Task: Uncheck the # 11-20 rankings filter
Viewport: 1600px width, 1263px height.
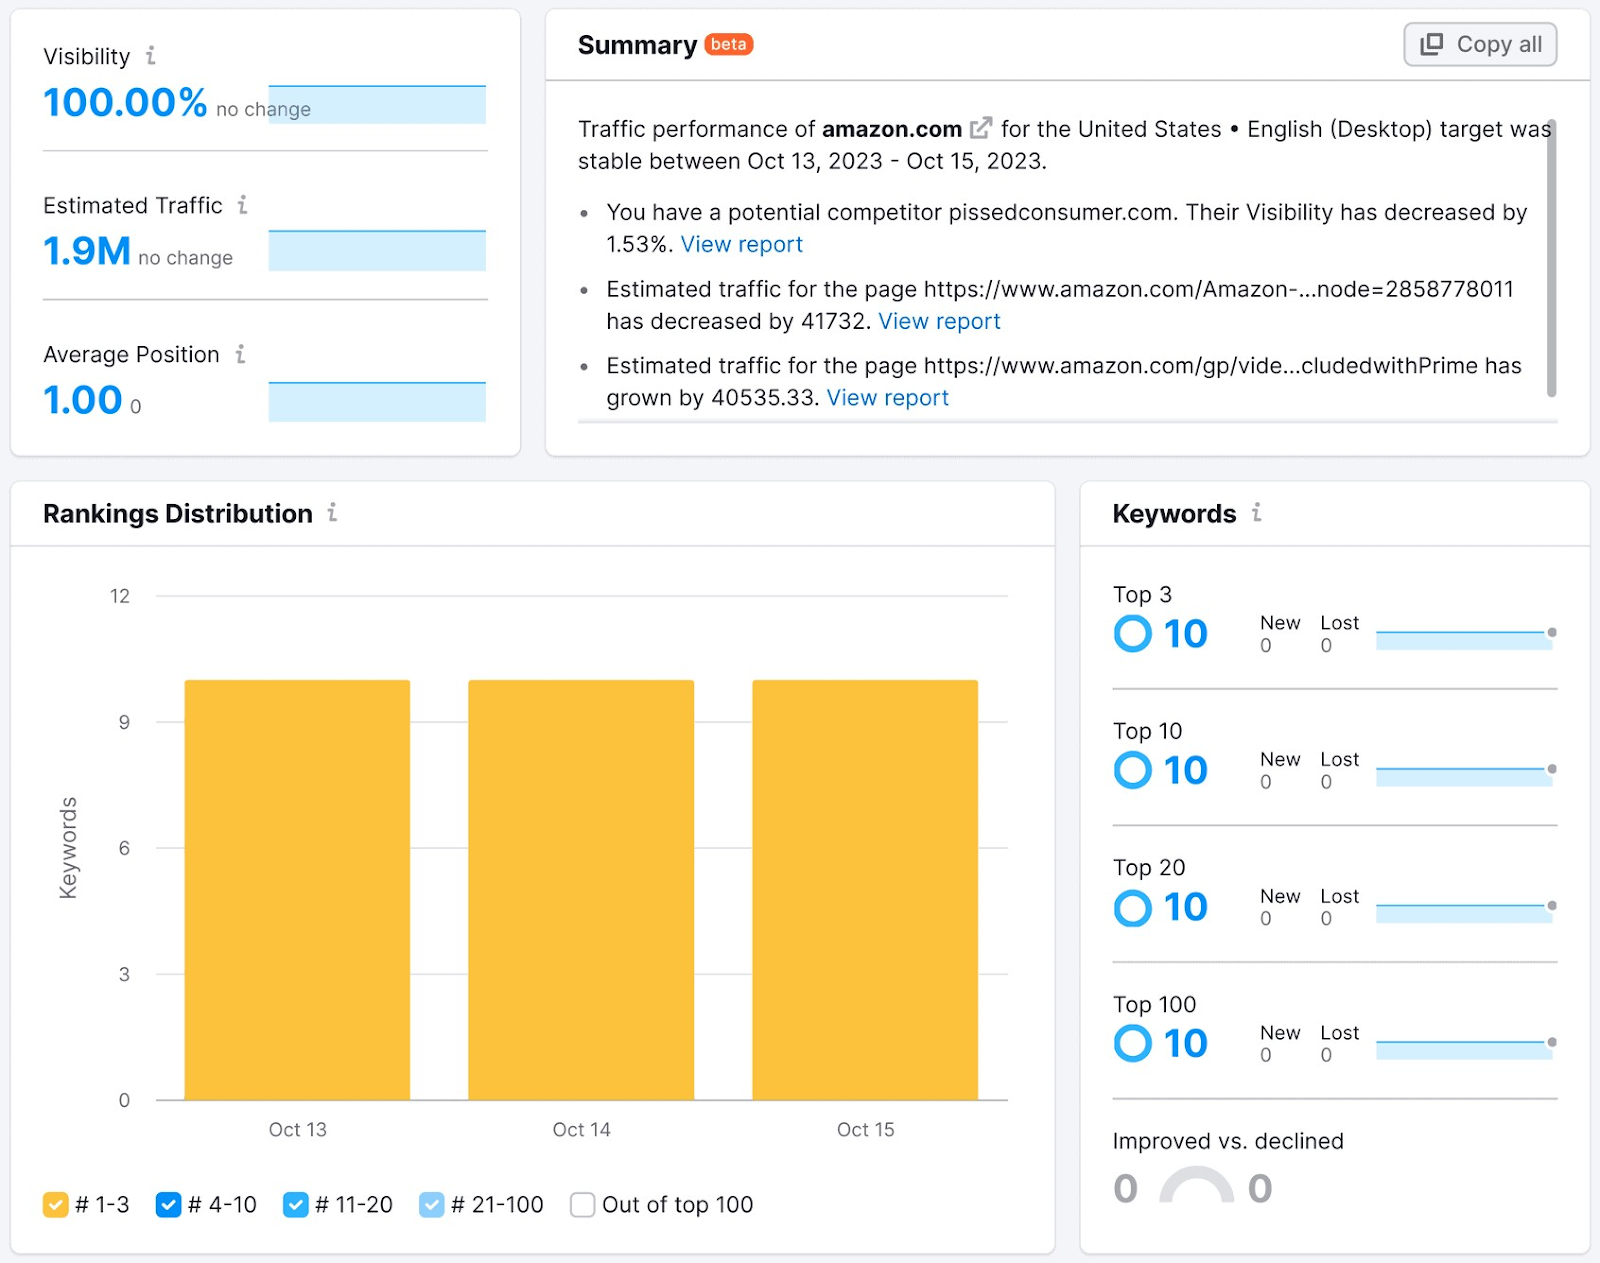Action: pos(296,1205)
